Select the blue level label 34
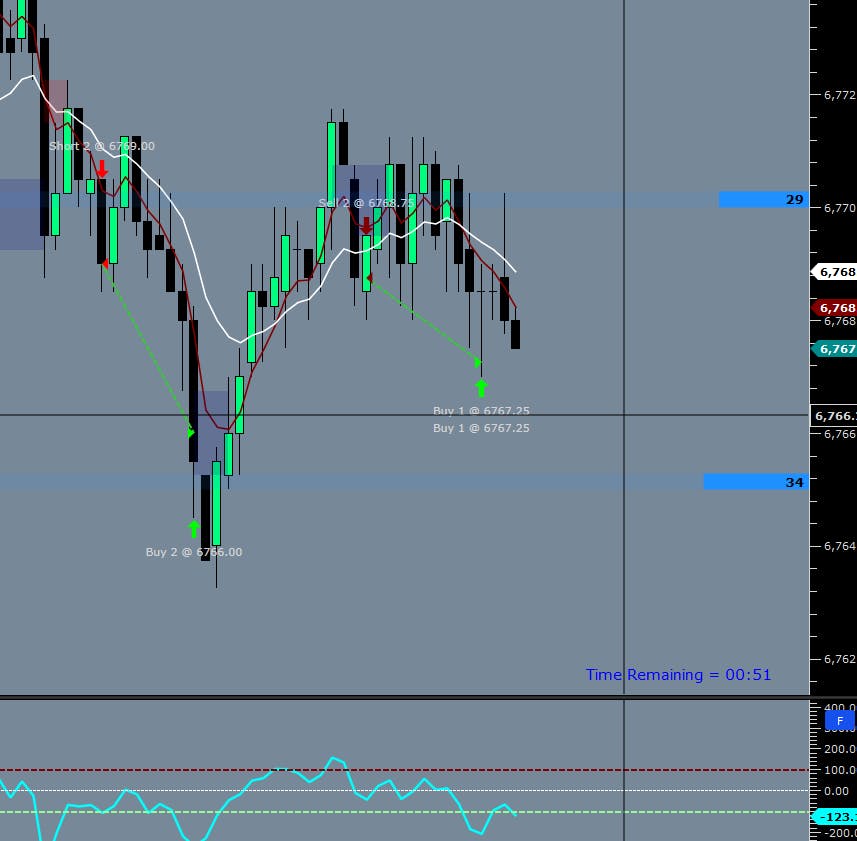The image size is (857, 841). click(x=756, y=482)
